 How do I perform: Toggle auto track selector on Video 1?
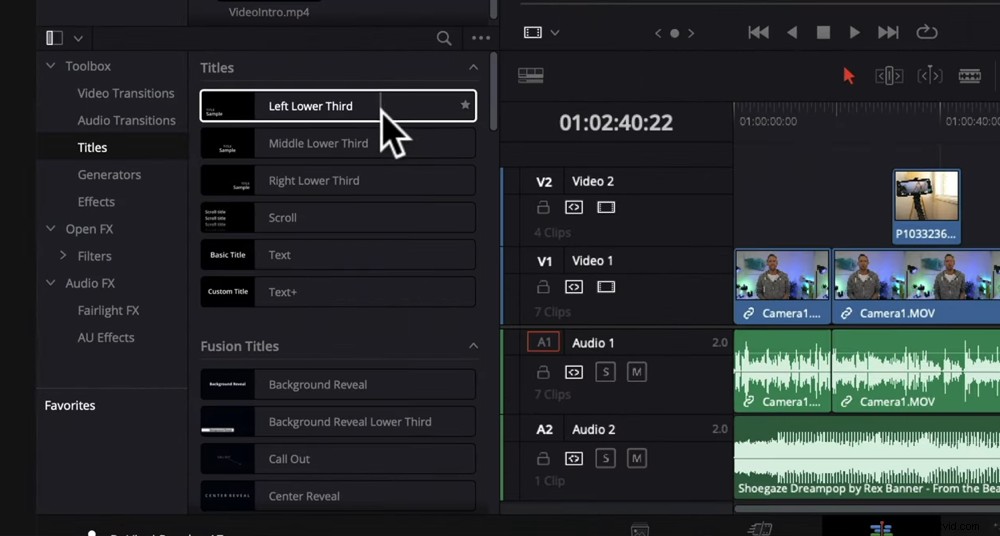pyautogui.click(x=574, y=287)
